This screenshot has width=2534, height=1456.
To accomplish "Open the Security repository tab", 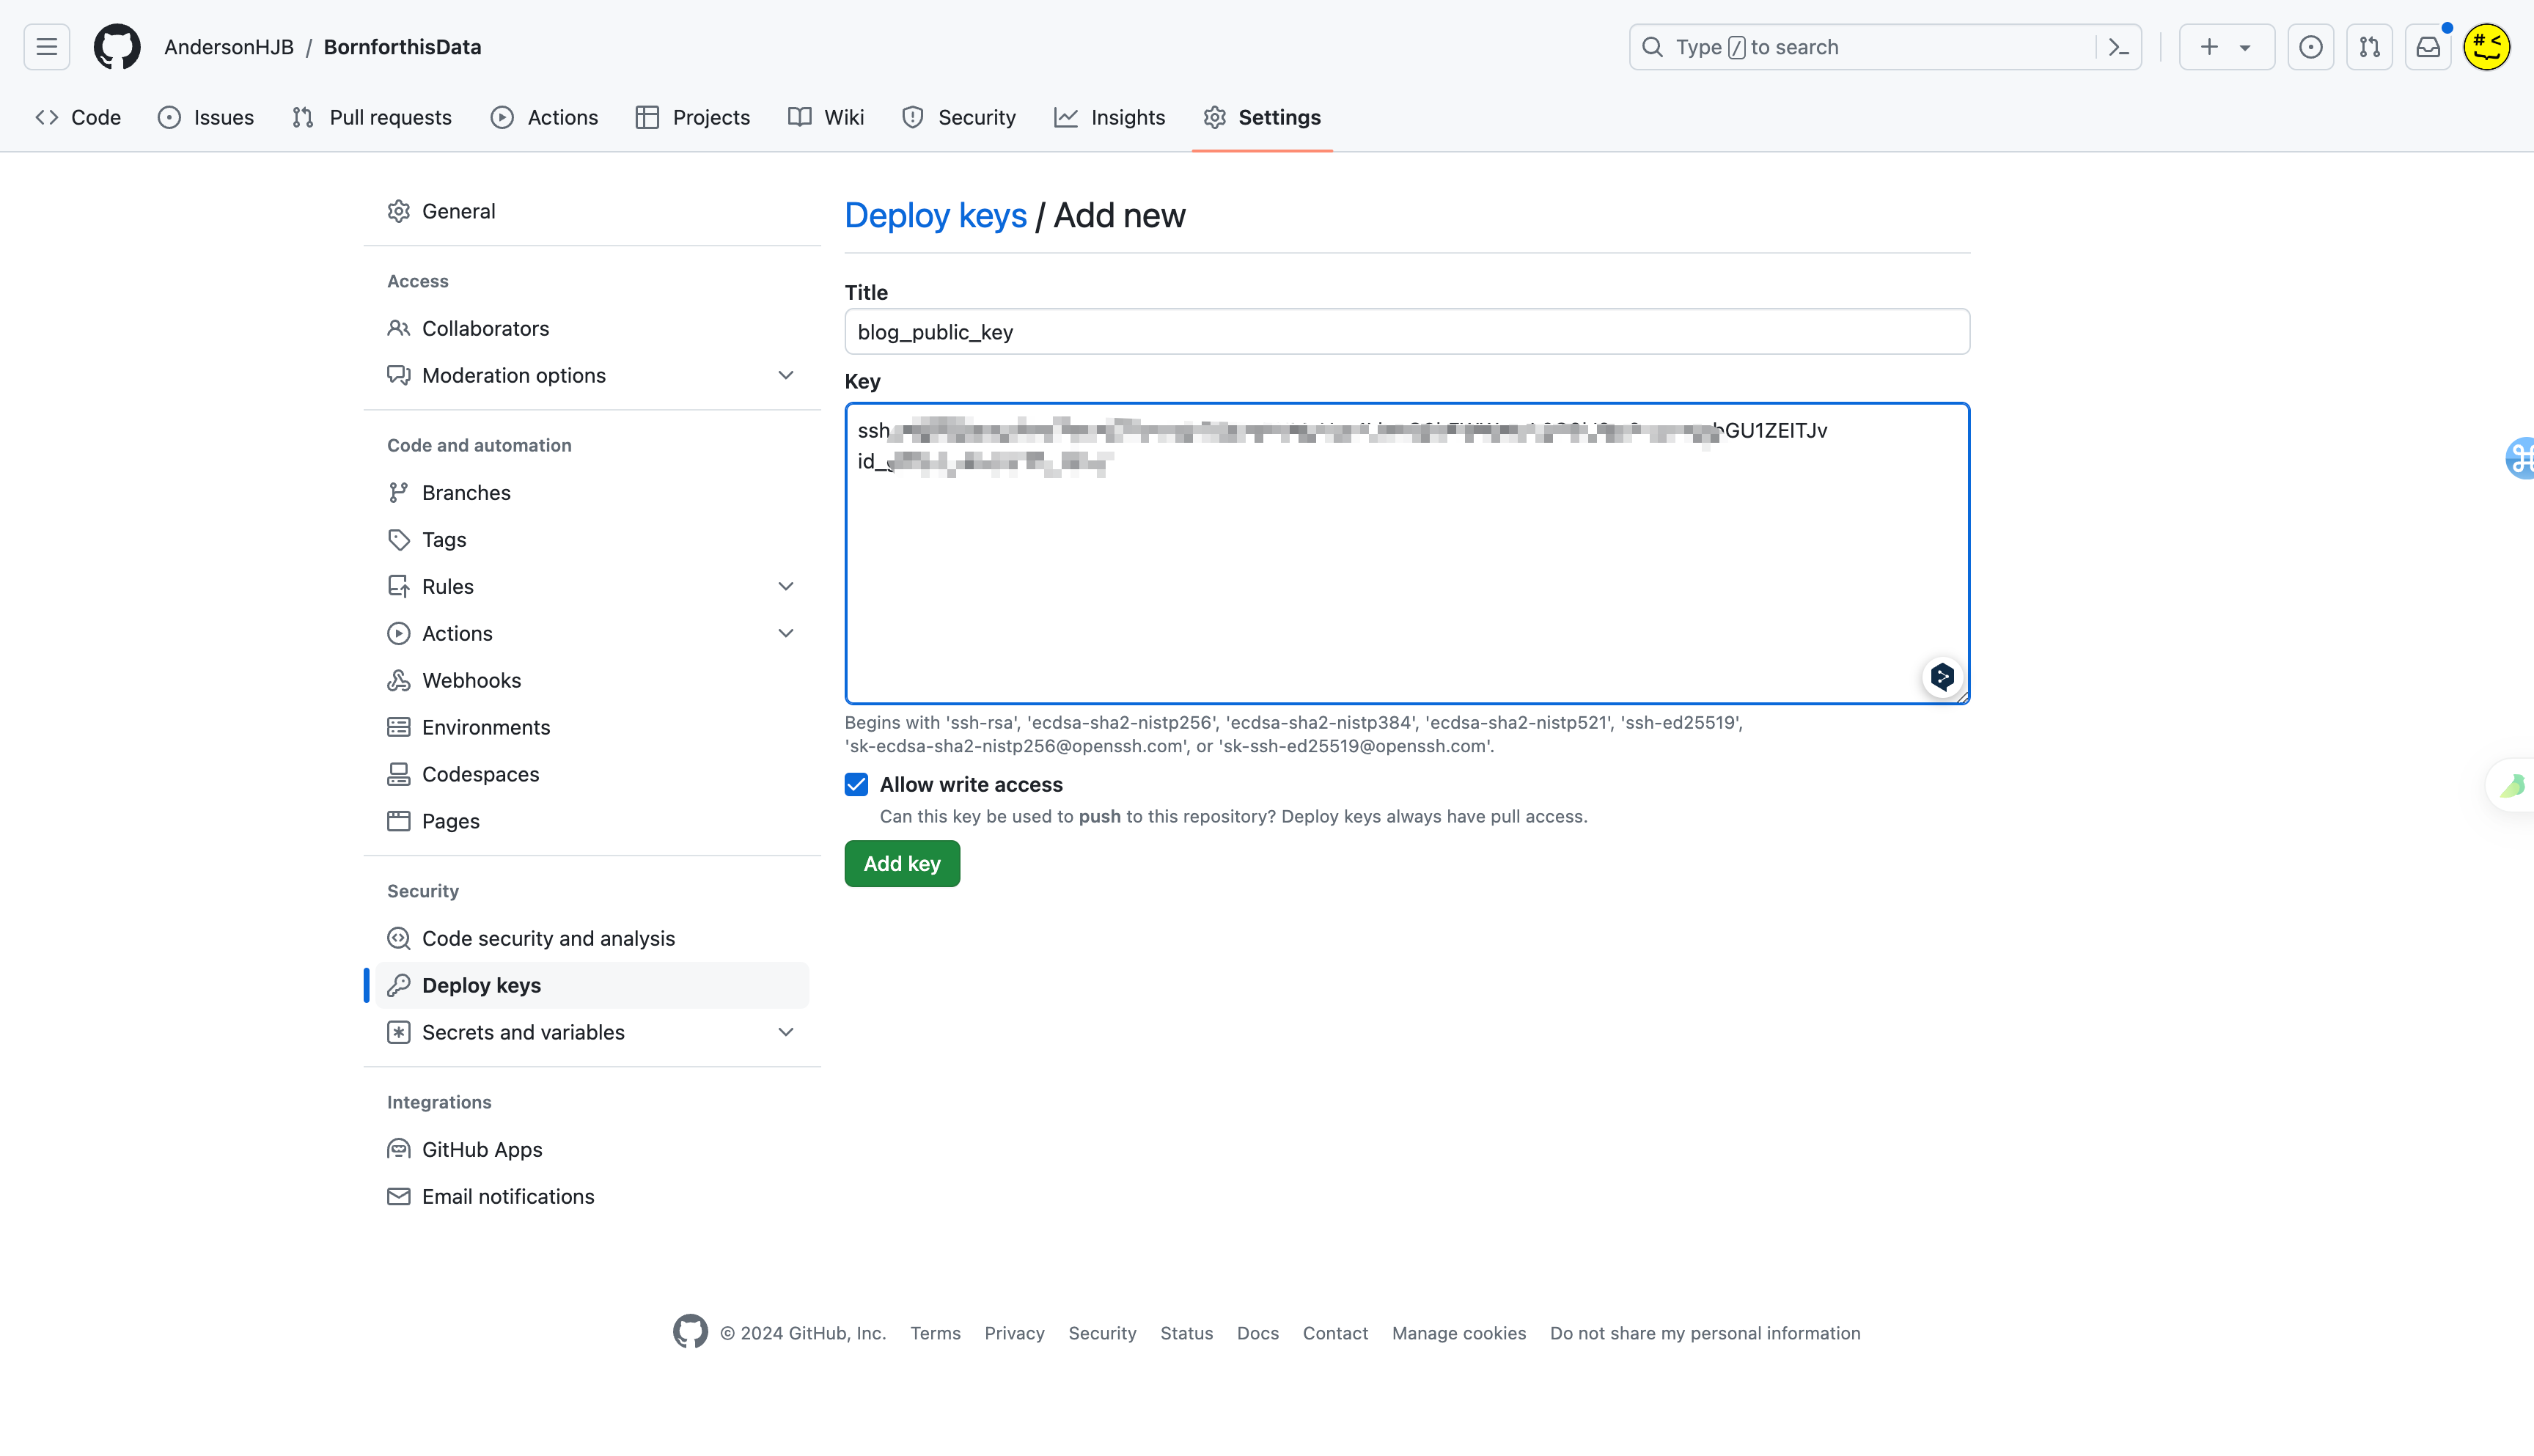I will [959, 117].
